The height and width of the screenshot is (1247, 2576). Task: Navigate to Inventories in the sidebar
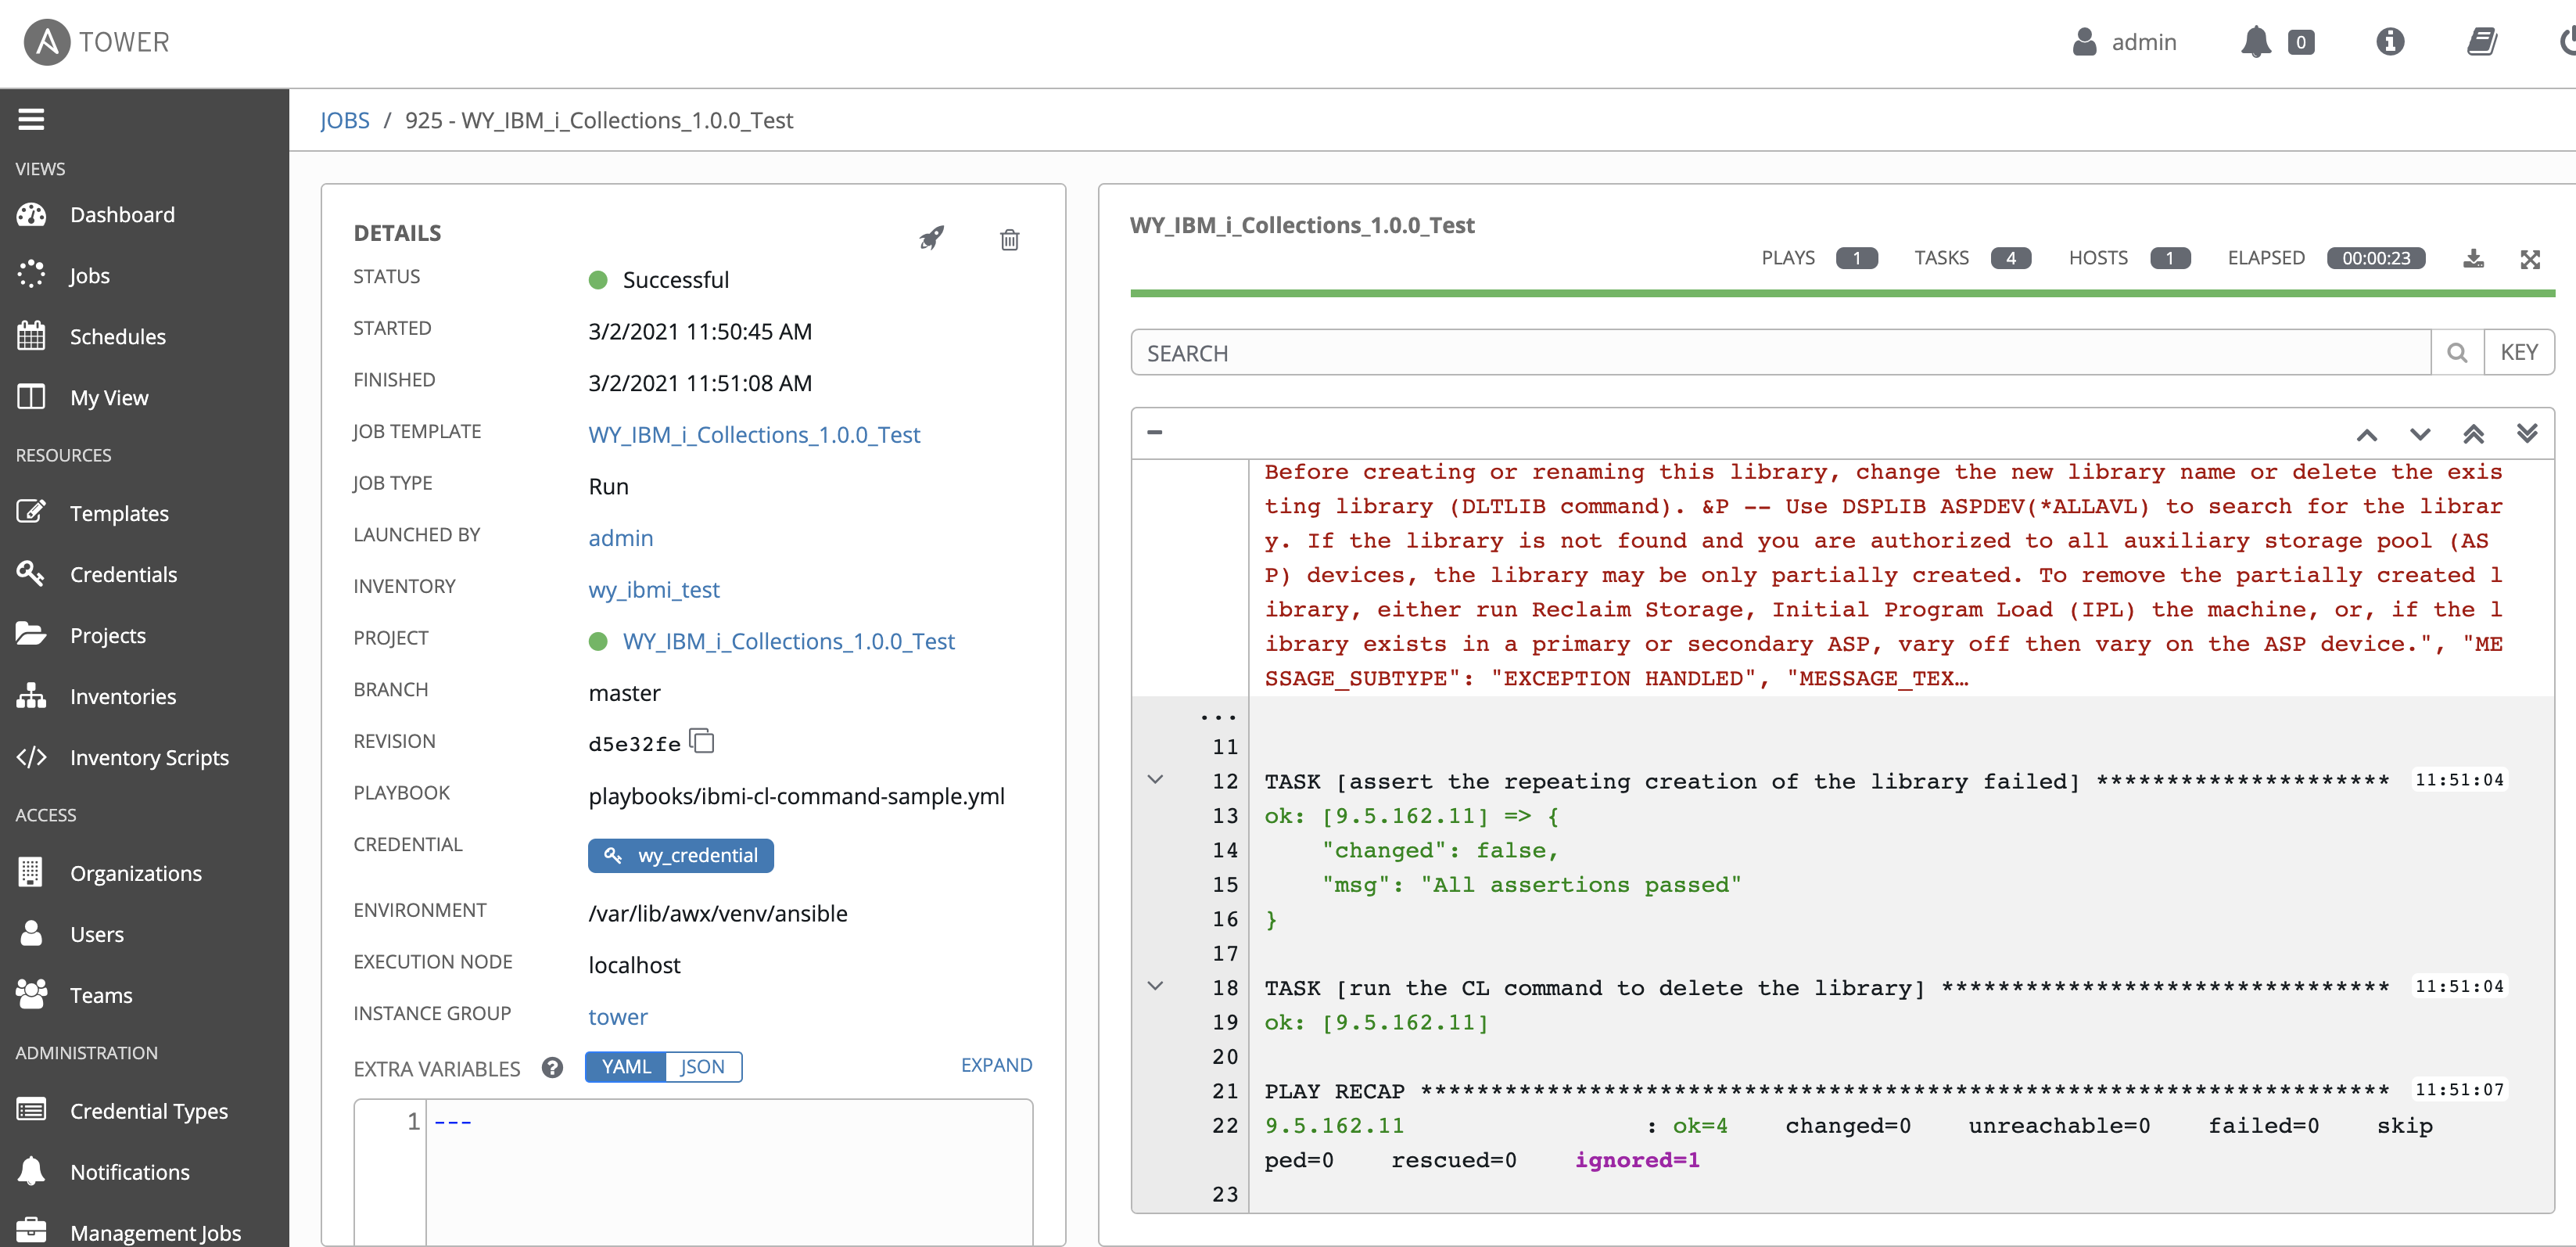pos(122,696)
